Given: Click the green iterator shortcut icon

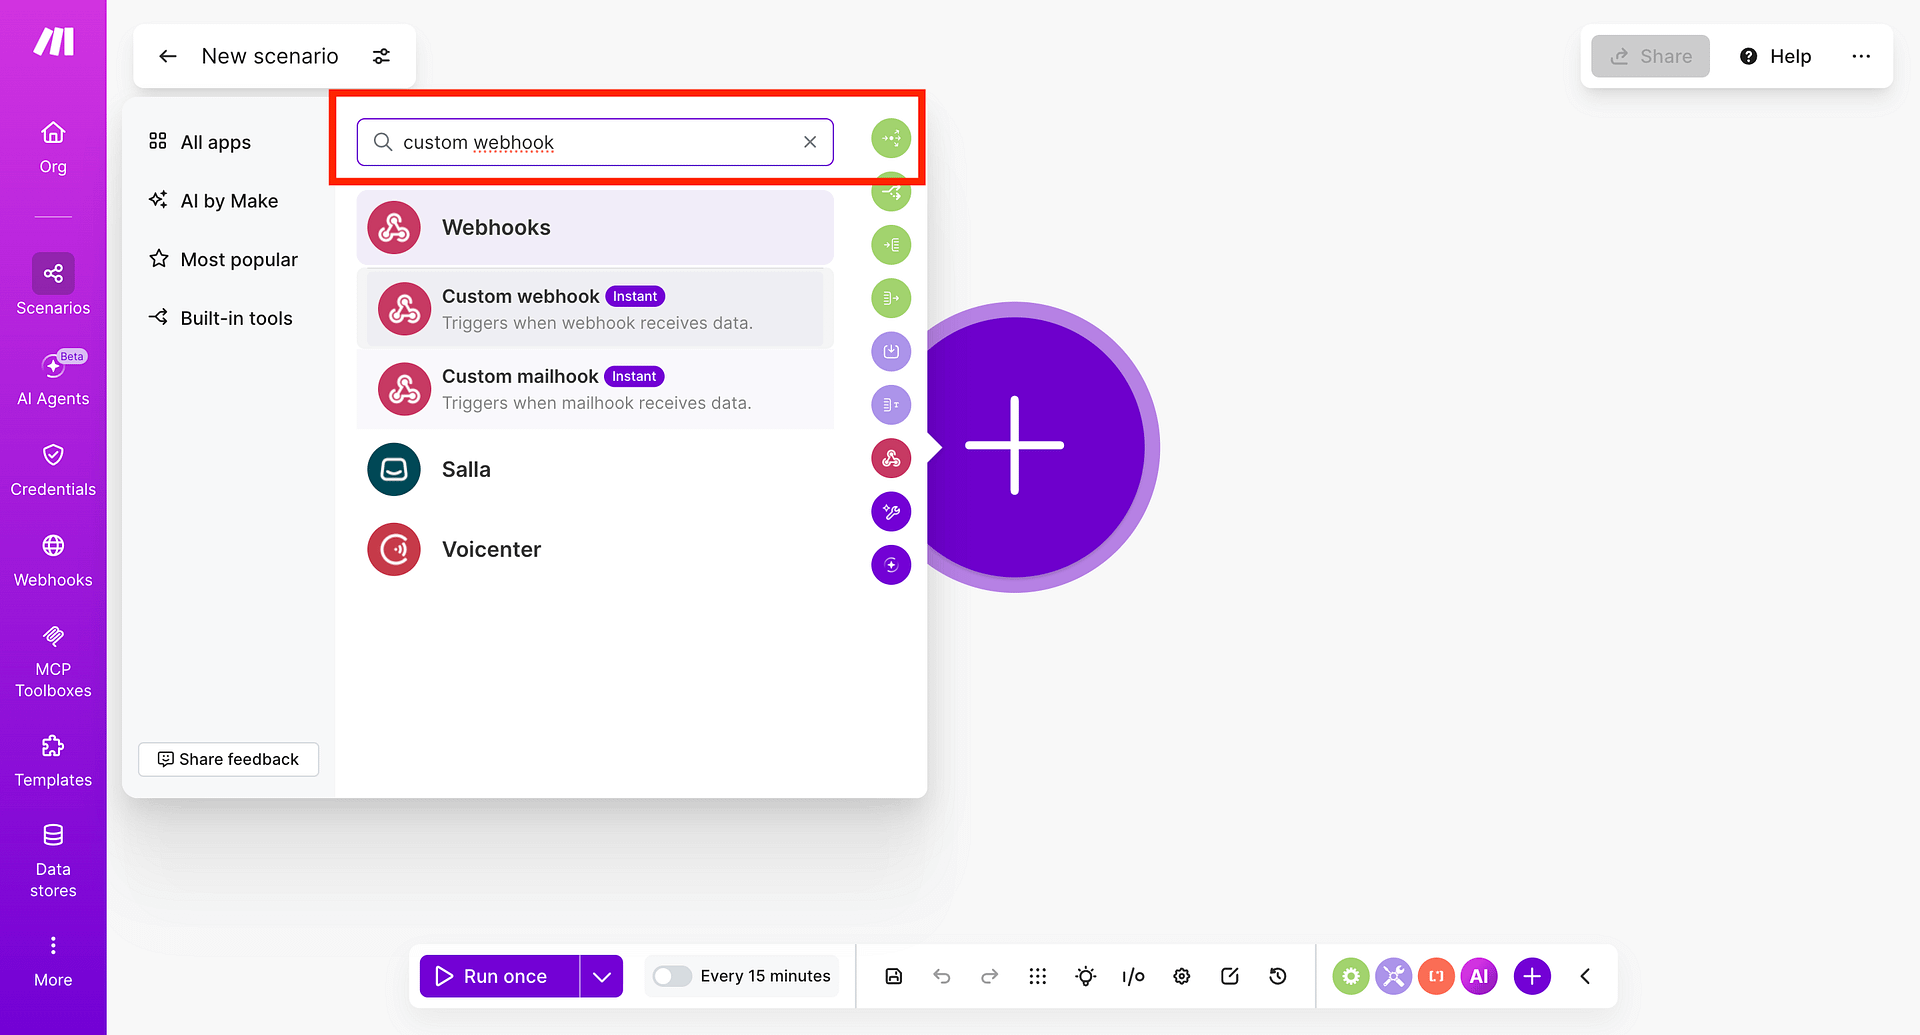Looking at the screenshot, I should click(x=891, y=298).
